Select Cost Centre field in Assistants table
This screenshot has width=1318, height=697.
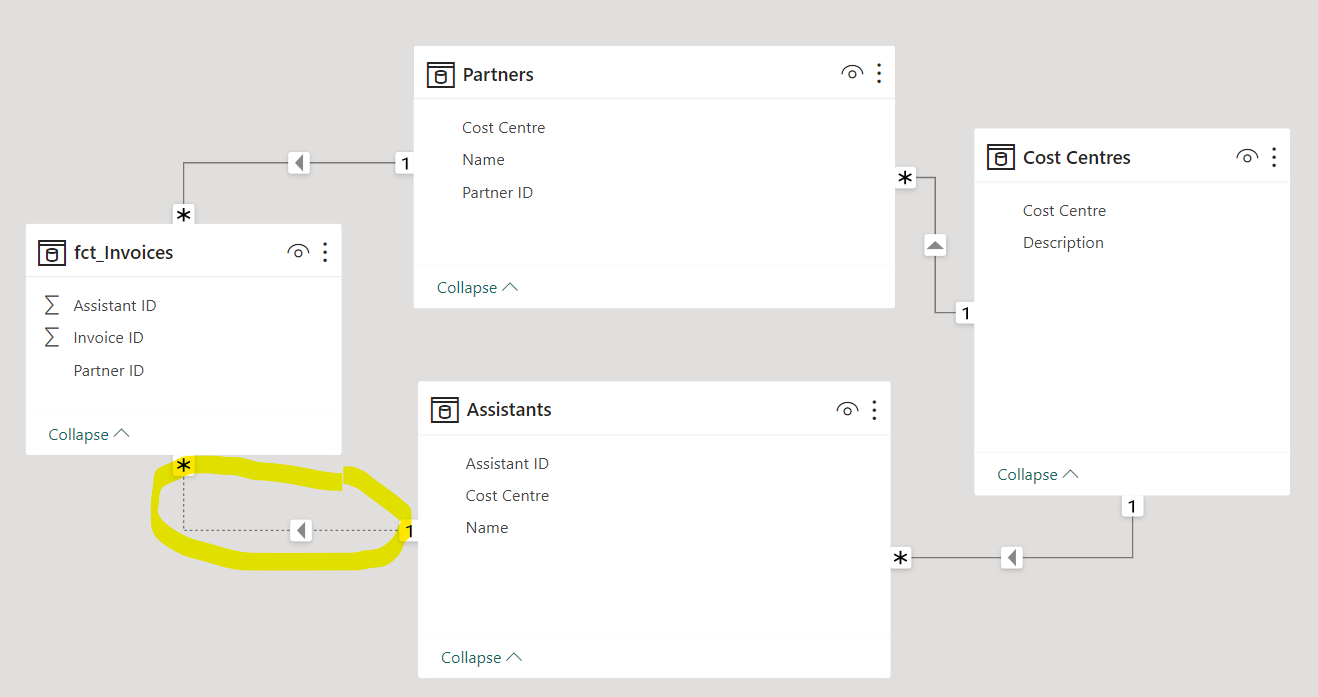[507, 496]
